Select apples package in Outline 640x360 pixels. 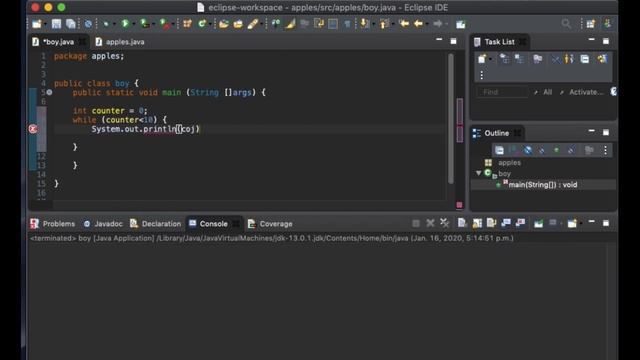(509, 162)
